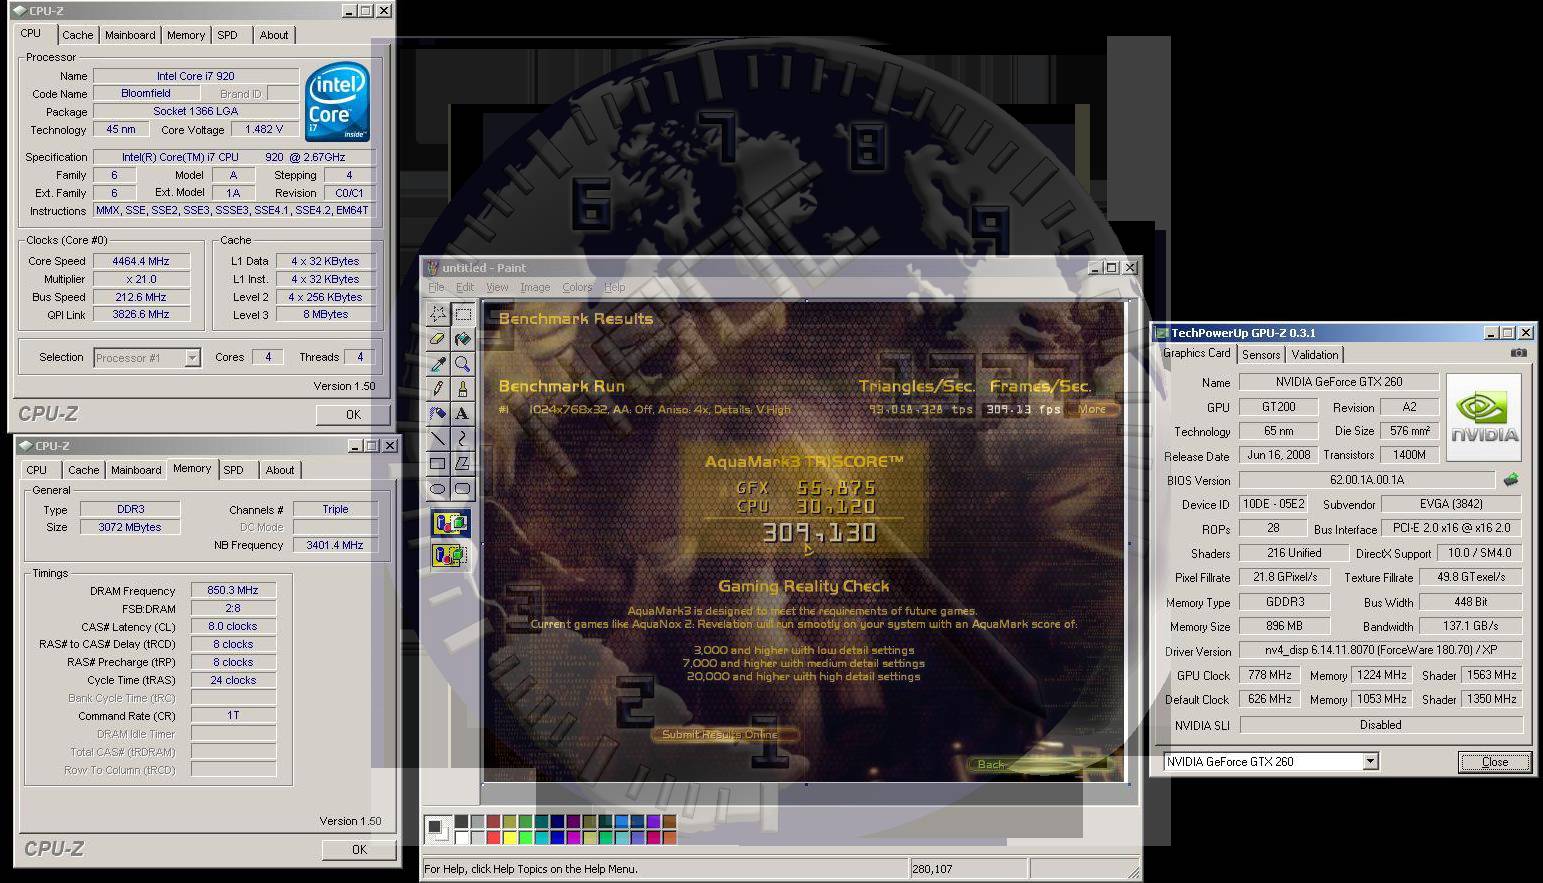Open the File menu in Paint
Viewport: 1543px width, 883px height.
[436, 287]
